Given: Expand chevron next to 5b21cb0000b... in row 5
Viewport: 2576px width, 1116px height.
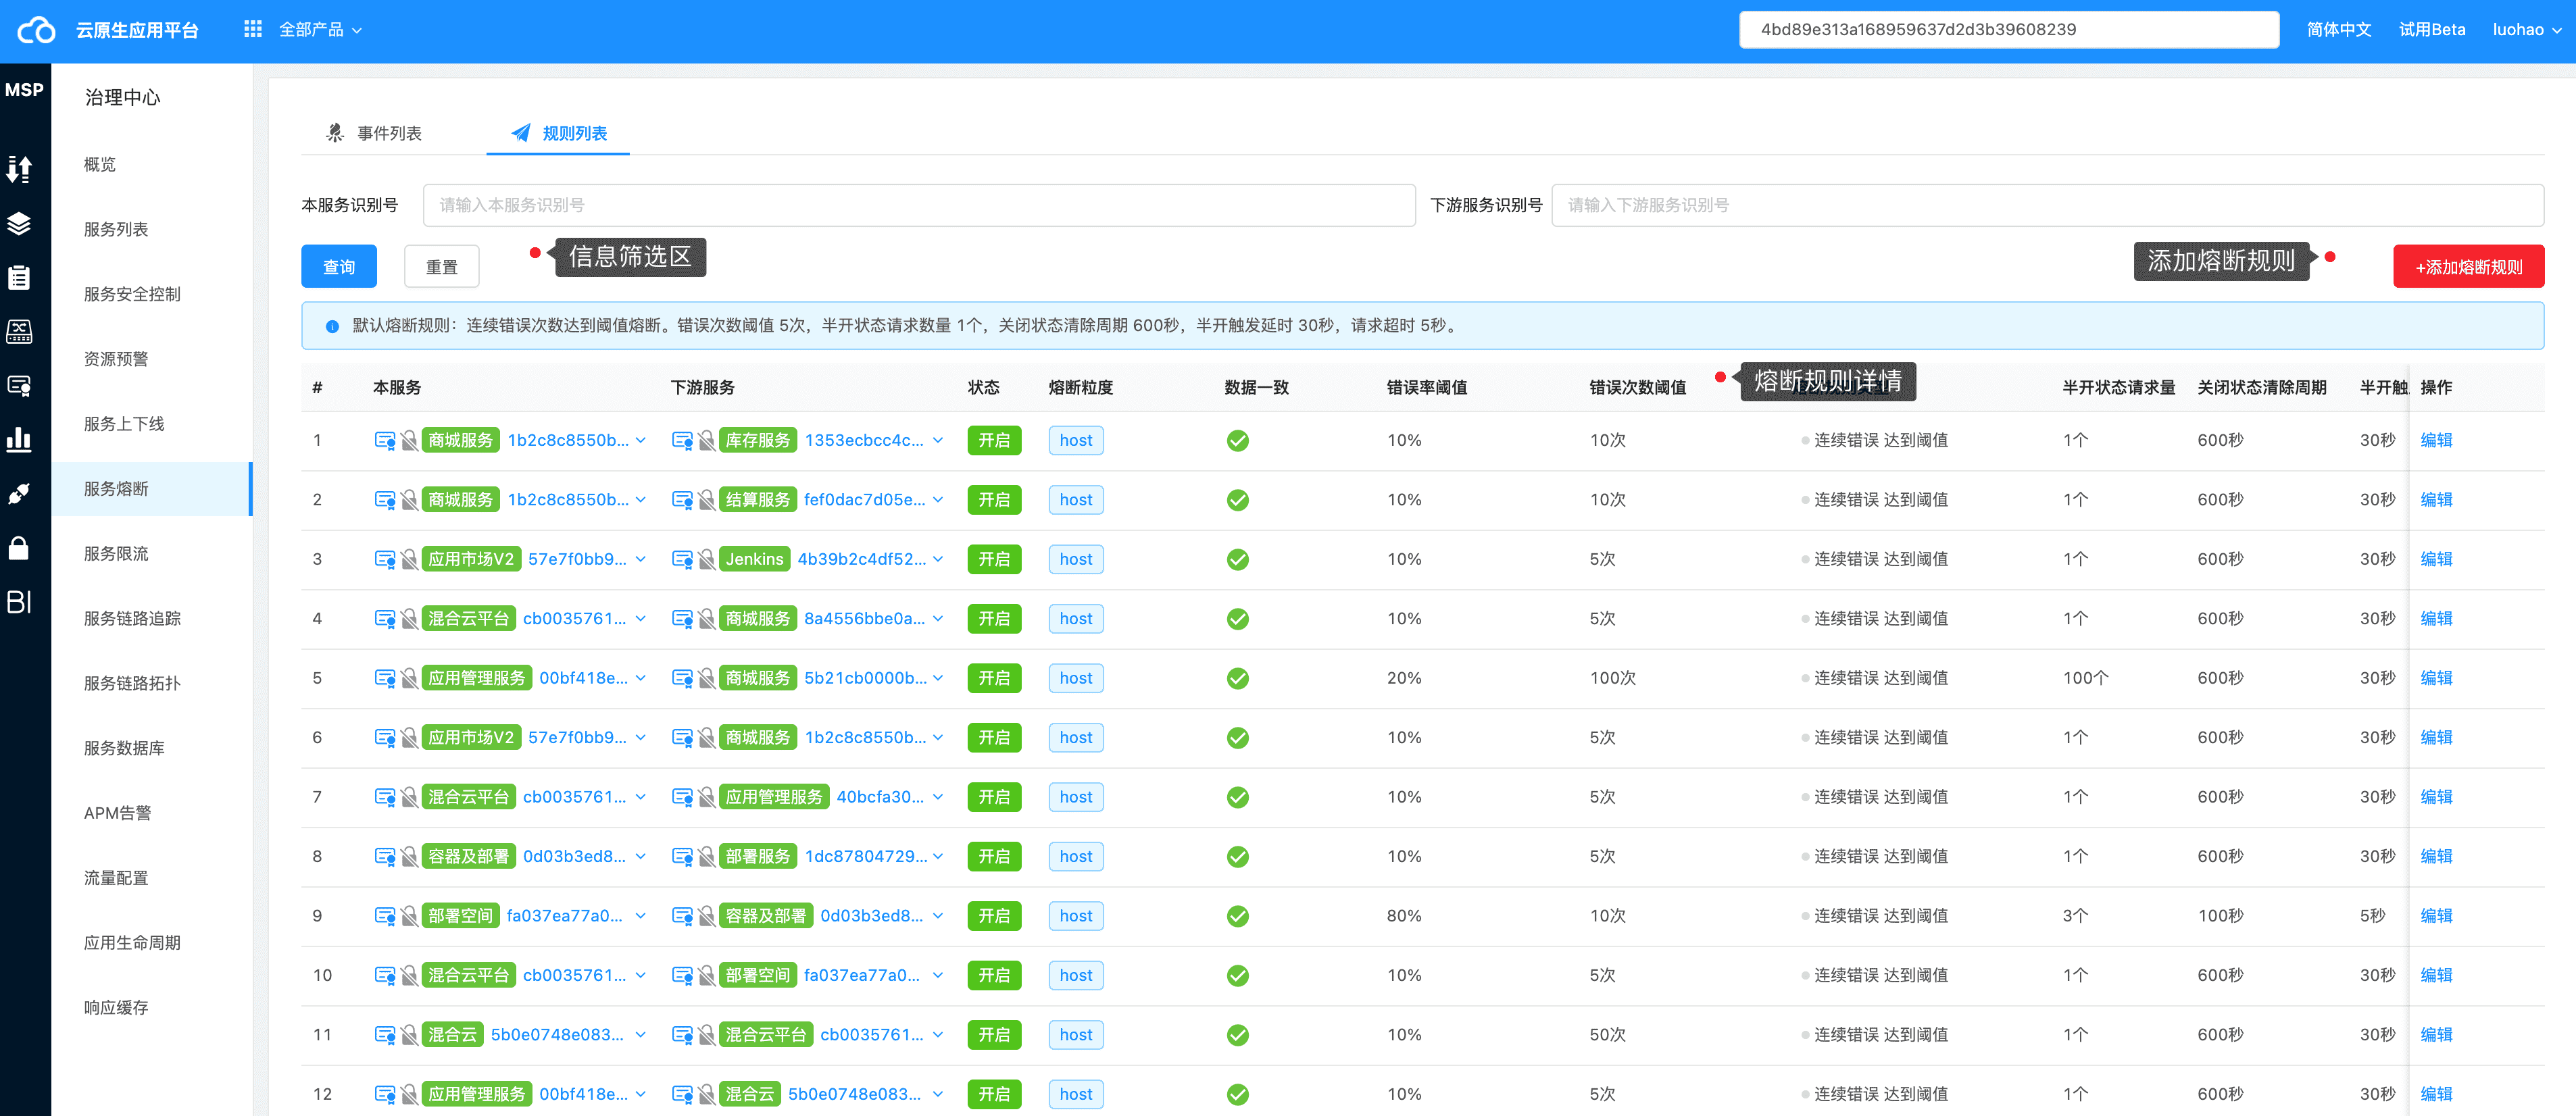Looking at the screenshot, I should [x=938, y=679].
